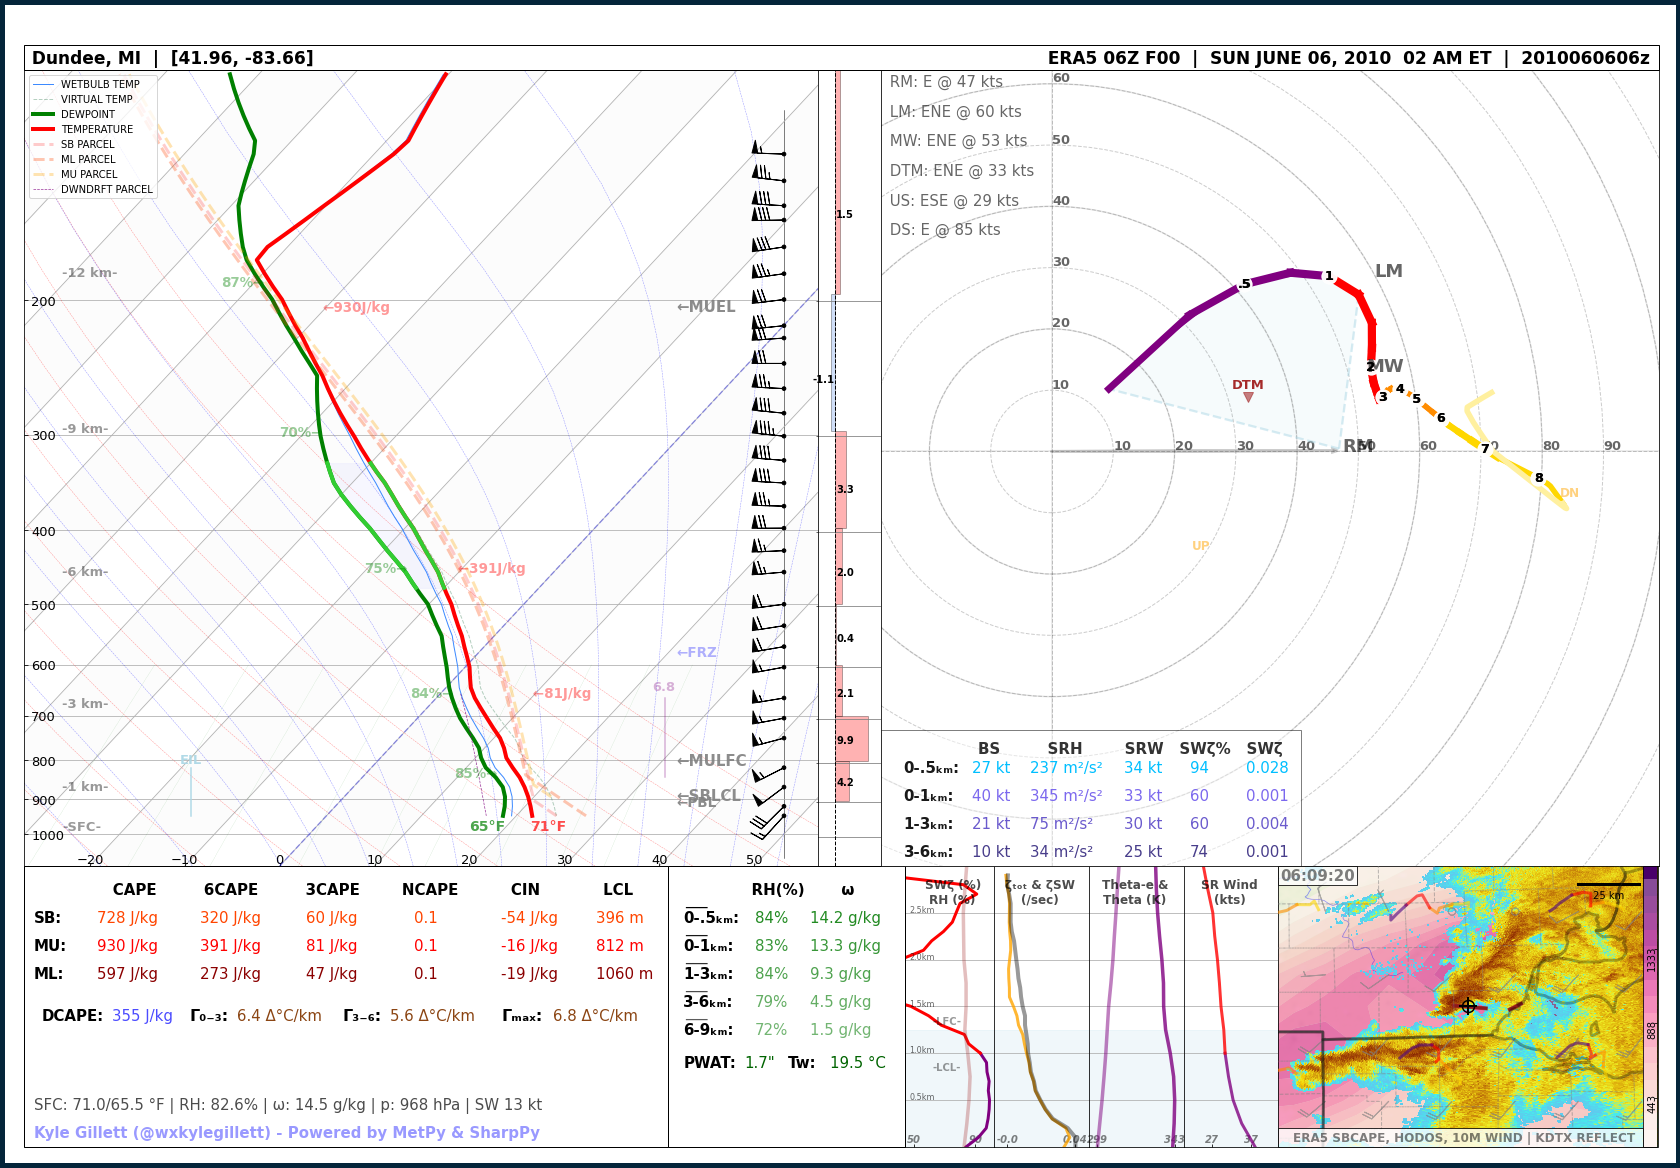
Task: Click the red TEMPERATURE legend line
Action: tap(43, 129)
